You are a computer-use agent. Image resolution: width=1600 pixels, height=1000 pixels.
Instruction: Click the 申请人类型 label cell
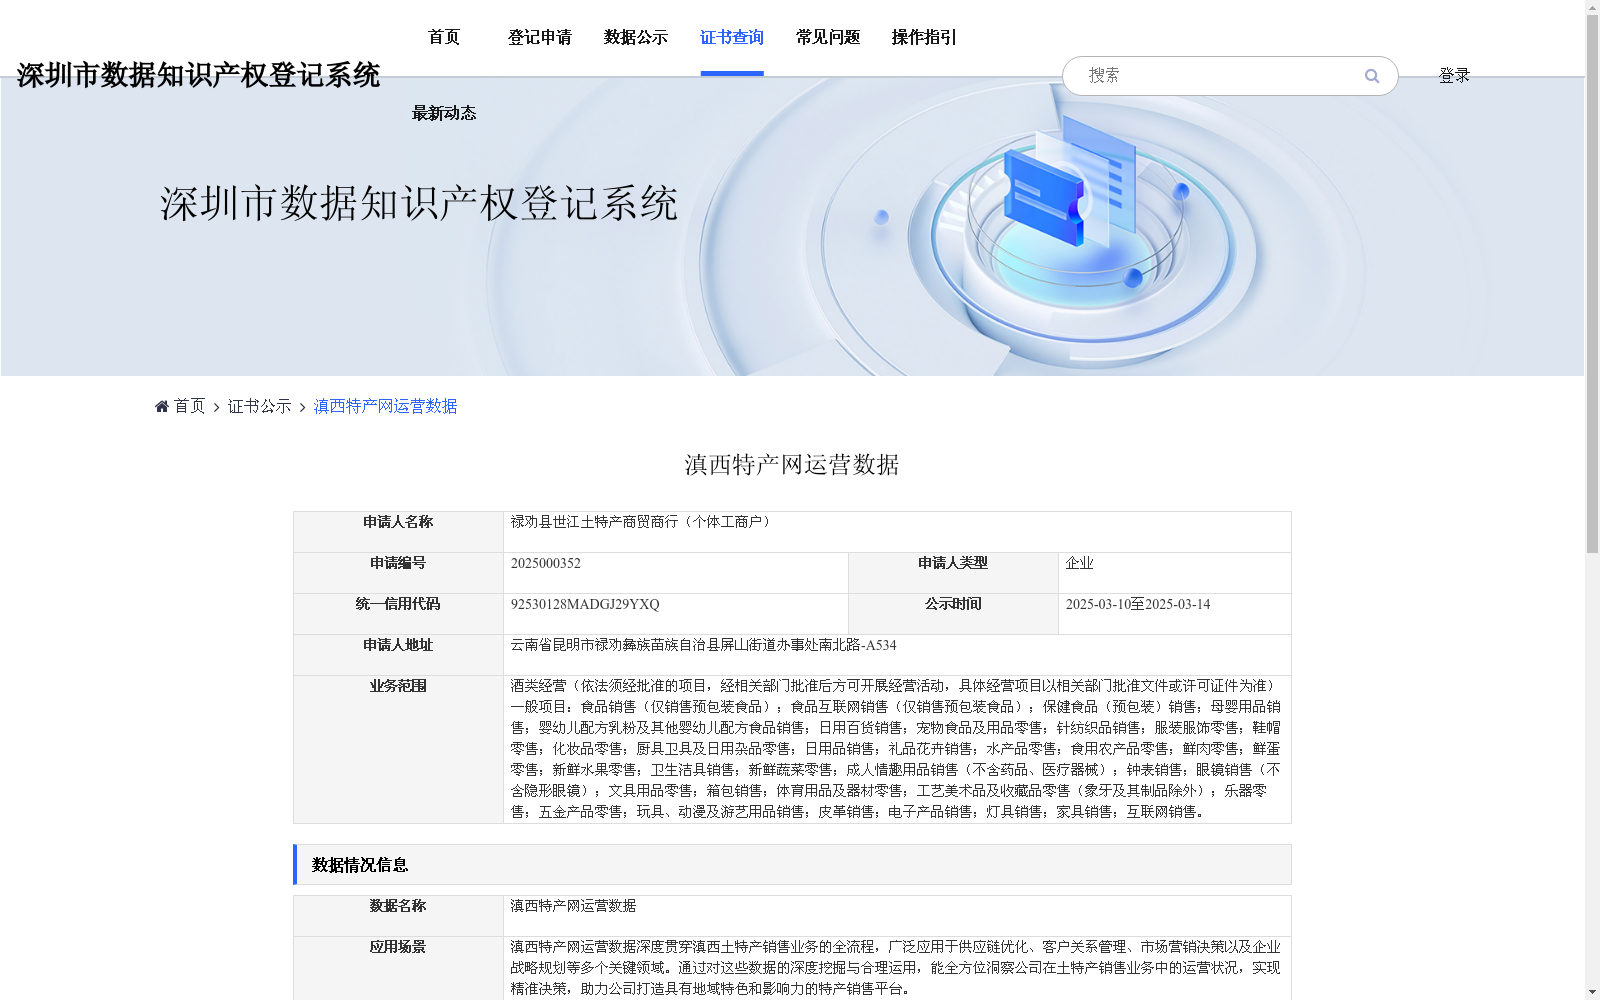click(x=953, y=573)
